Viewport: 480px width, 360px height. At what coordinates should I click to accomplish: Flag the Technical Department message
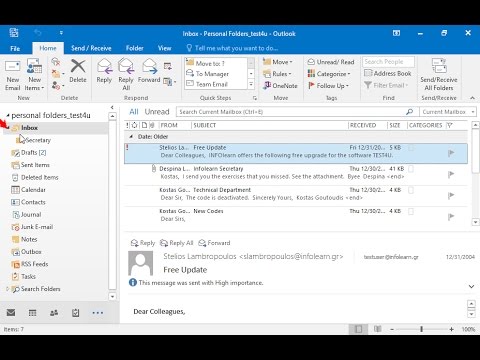[451, 196]
